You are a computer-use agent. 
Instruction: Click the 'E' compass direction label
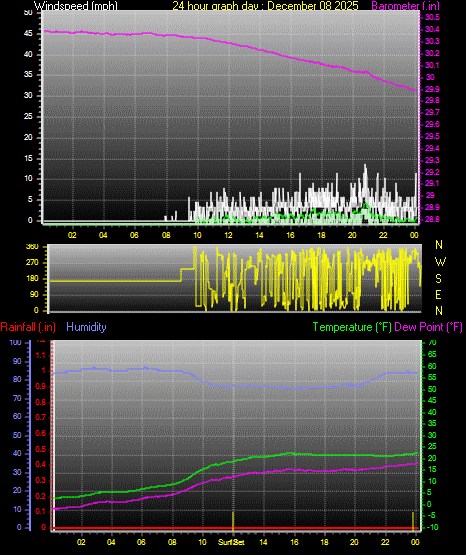point(438,294)
